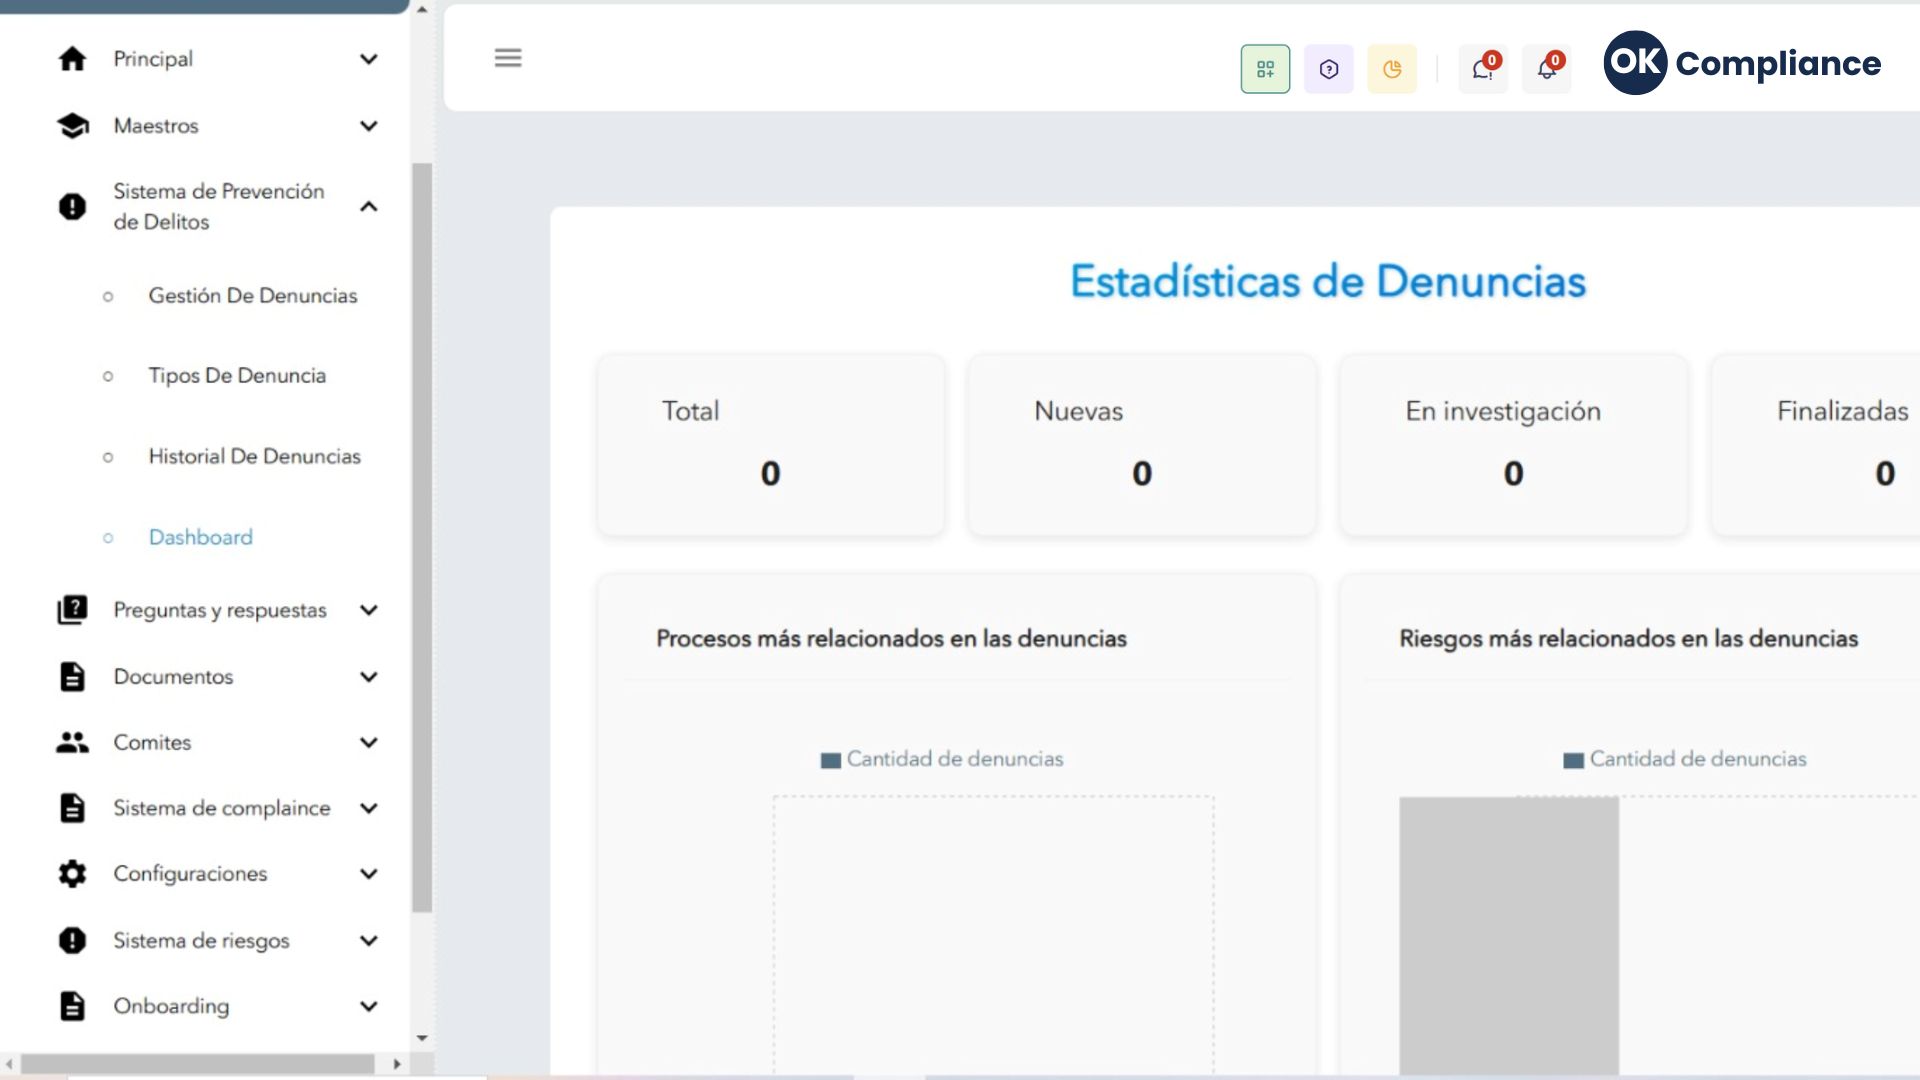Expand the Sistema de complaince chevron

click(369, 808)
